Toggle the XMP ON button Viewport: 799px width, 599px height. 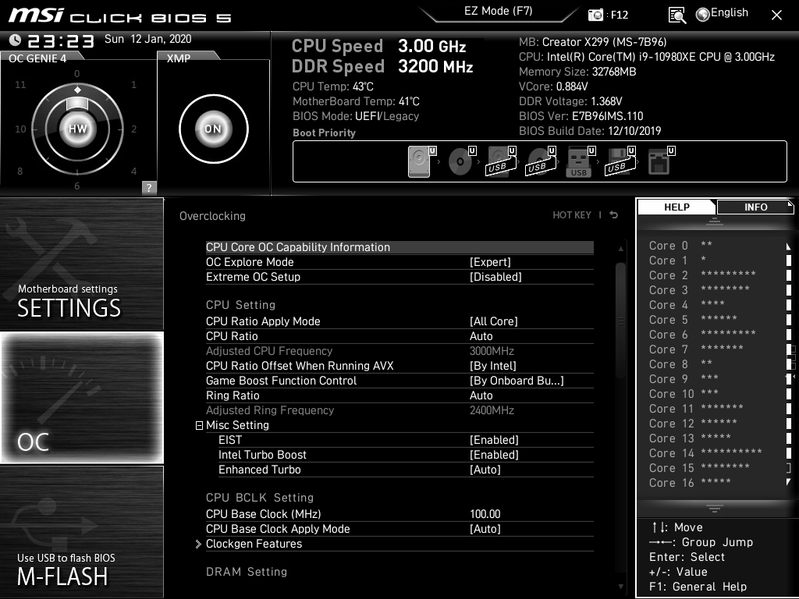[213, 129]
